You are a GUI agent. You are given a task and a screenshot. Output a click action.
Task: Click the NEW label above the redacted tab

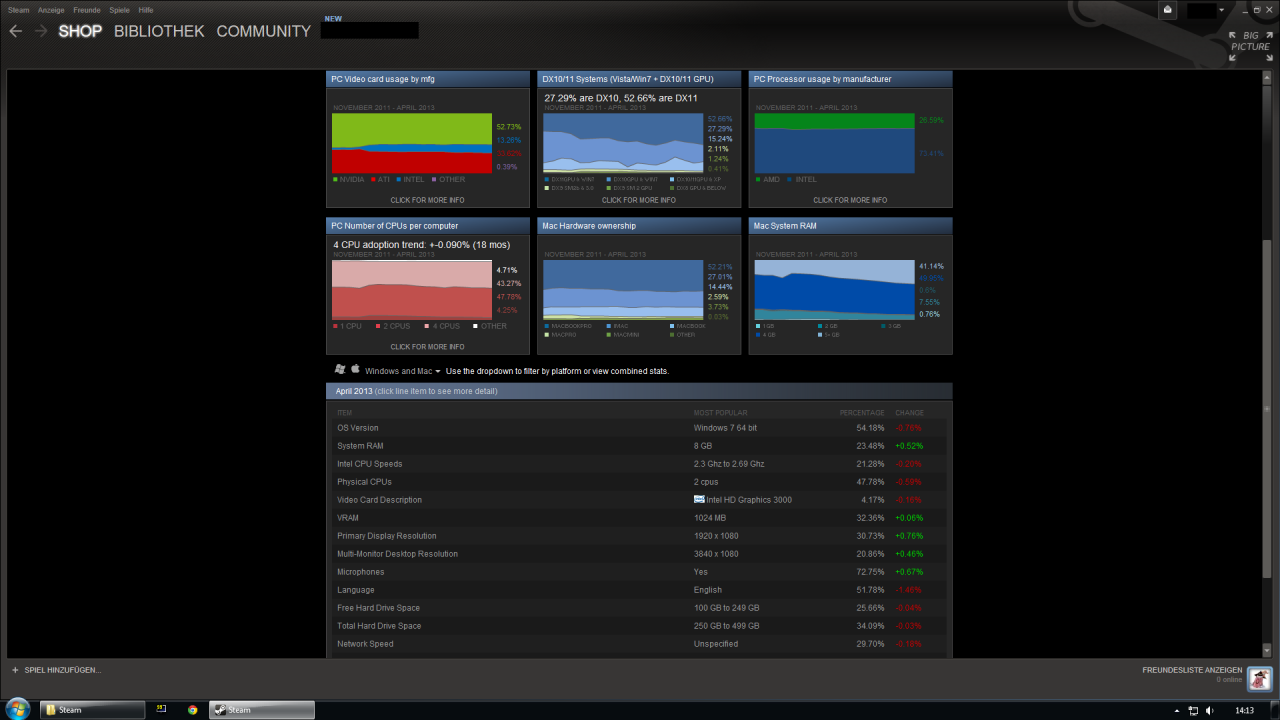click(x=333, y=18)
